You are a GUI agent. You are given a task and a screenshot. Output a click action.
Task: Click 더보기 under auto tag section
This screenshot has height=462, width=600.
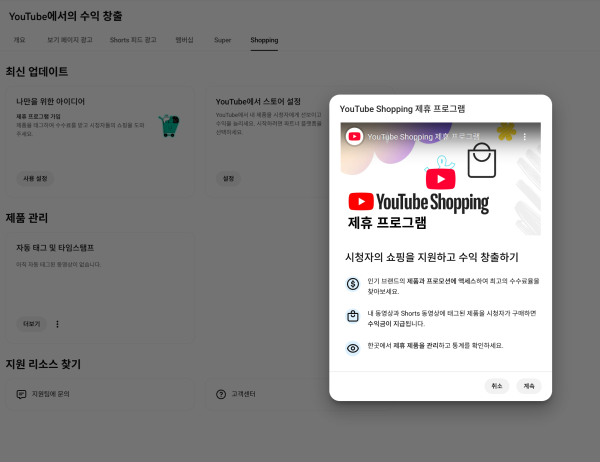[x=31, y=324]
